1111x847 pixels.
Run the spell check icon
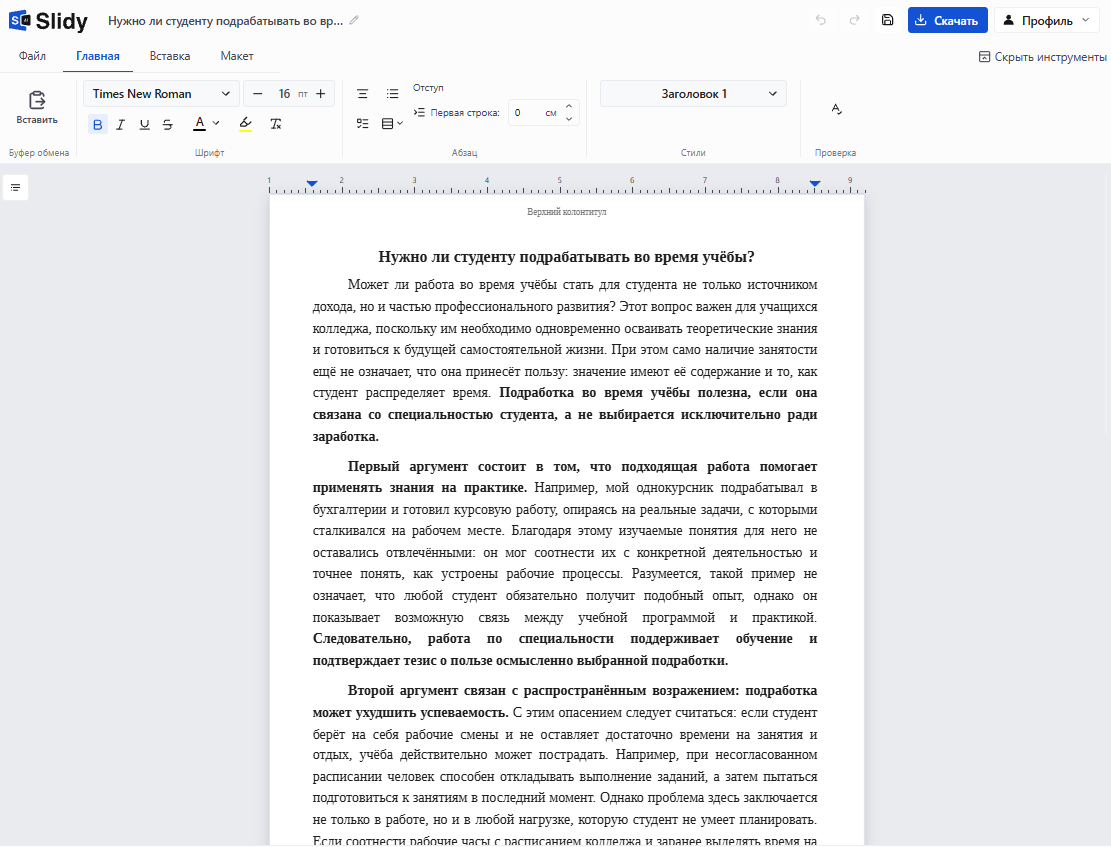837,108
